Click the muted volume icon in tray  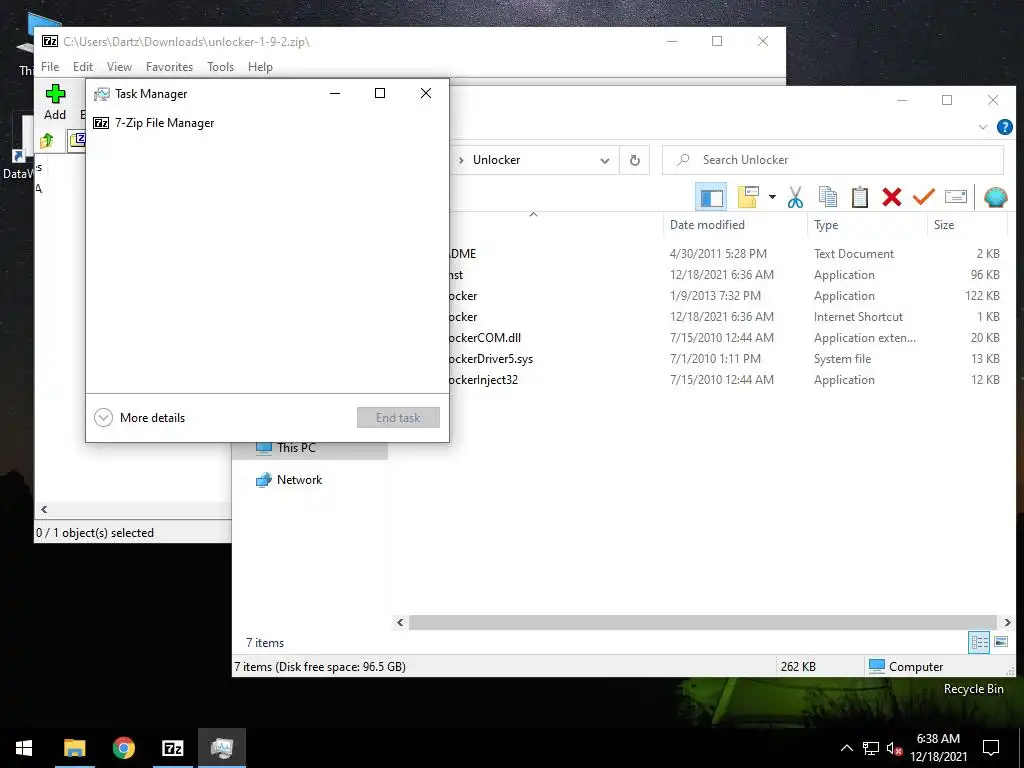pos(894,748)
